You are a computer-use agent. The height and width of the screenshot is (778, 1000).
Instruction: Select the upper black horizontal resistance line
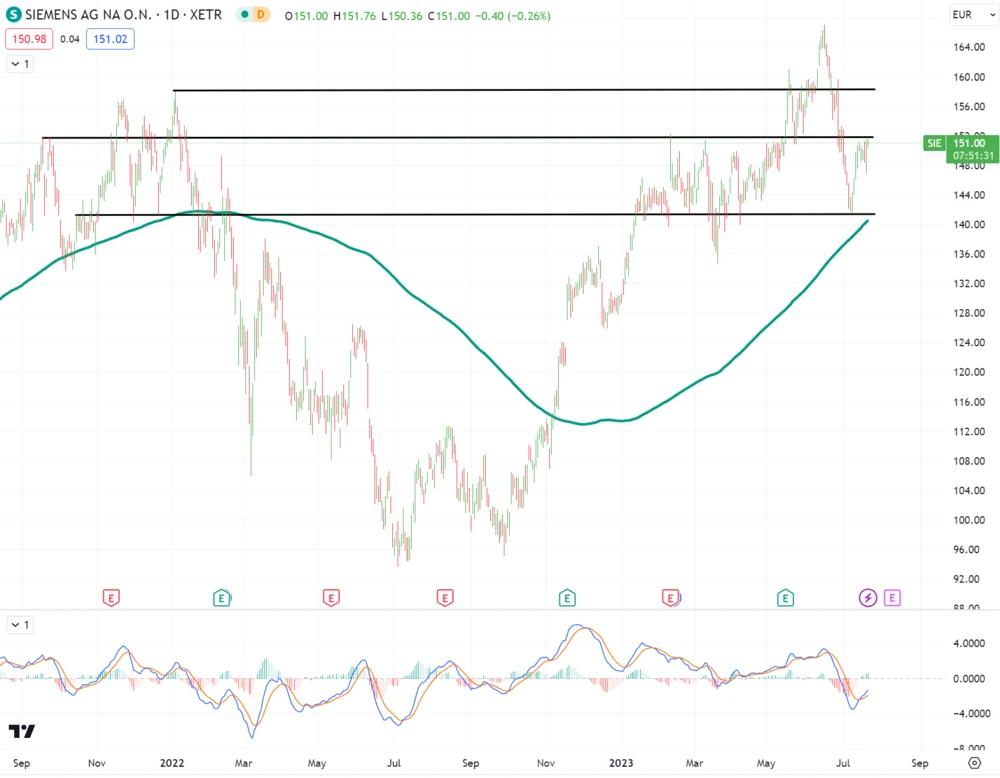[500, 90]
